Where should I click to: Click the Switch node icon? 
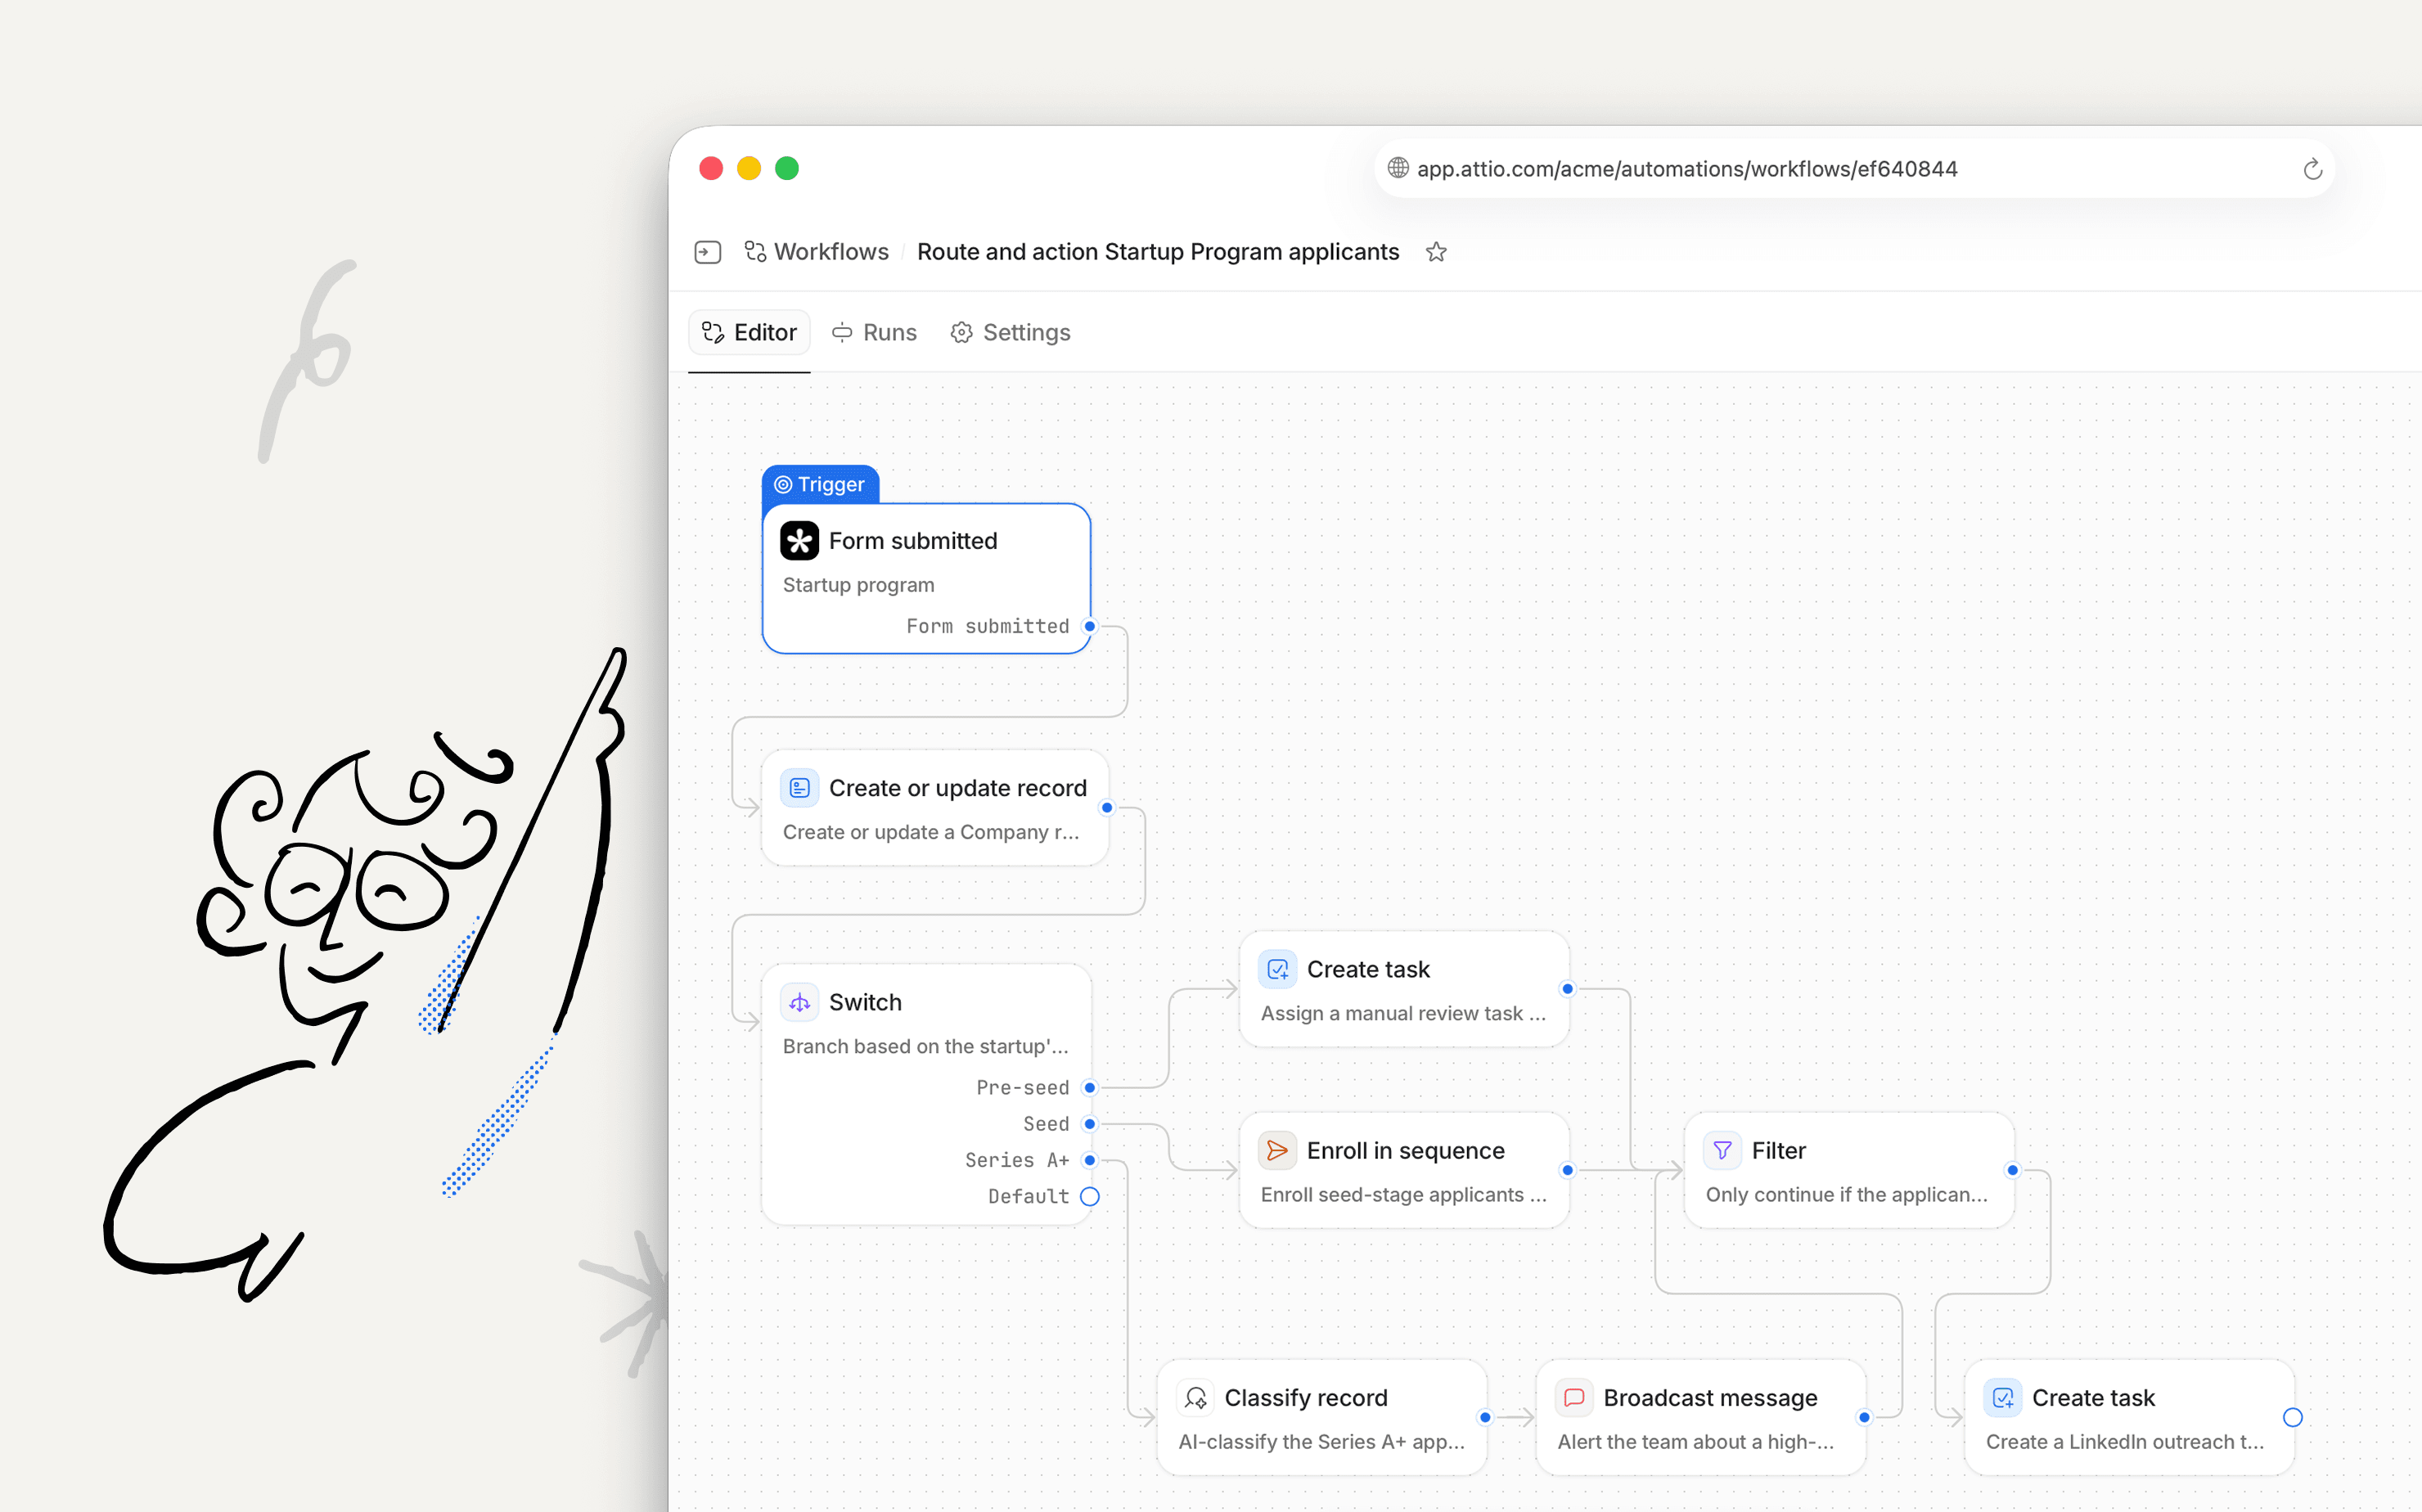[799, 1002]
